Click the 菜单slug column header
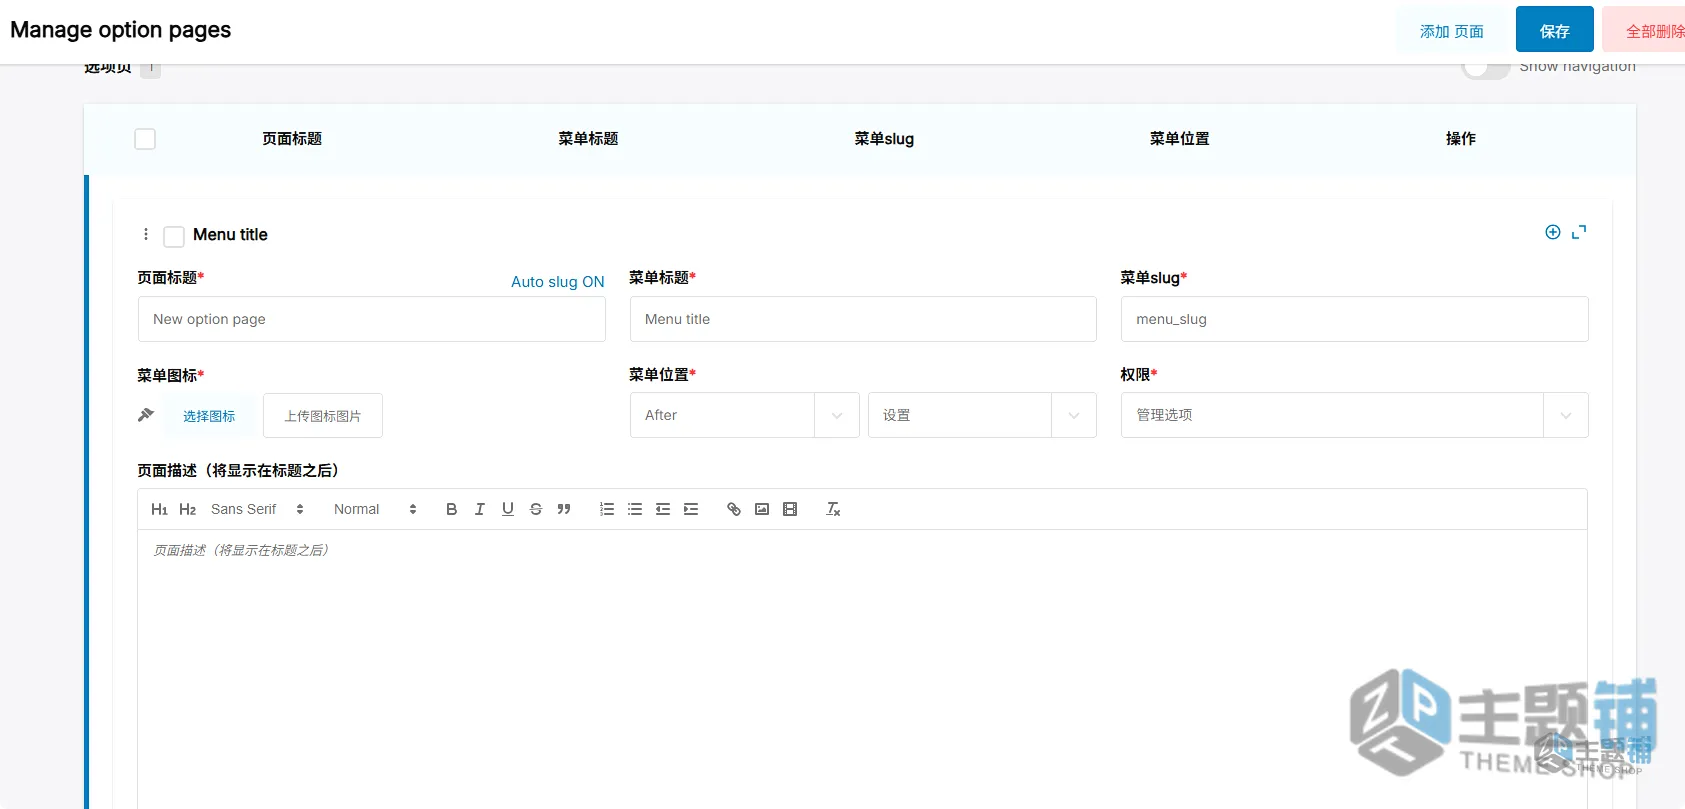Image resolution: width=1685 pixels, height=809 pixels. (884, 139)
